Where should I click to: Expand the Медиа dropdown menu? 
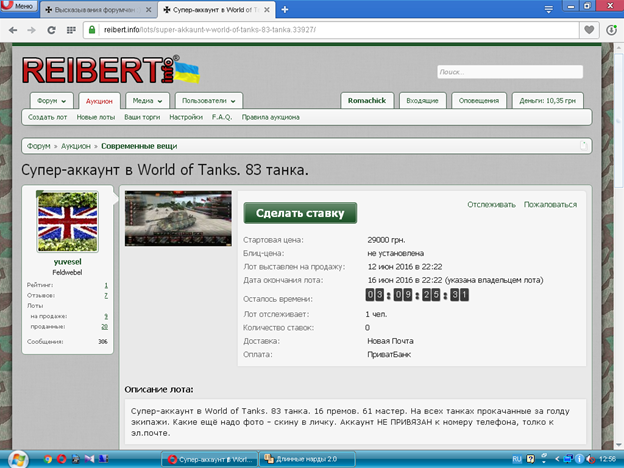(147, 101)
